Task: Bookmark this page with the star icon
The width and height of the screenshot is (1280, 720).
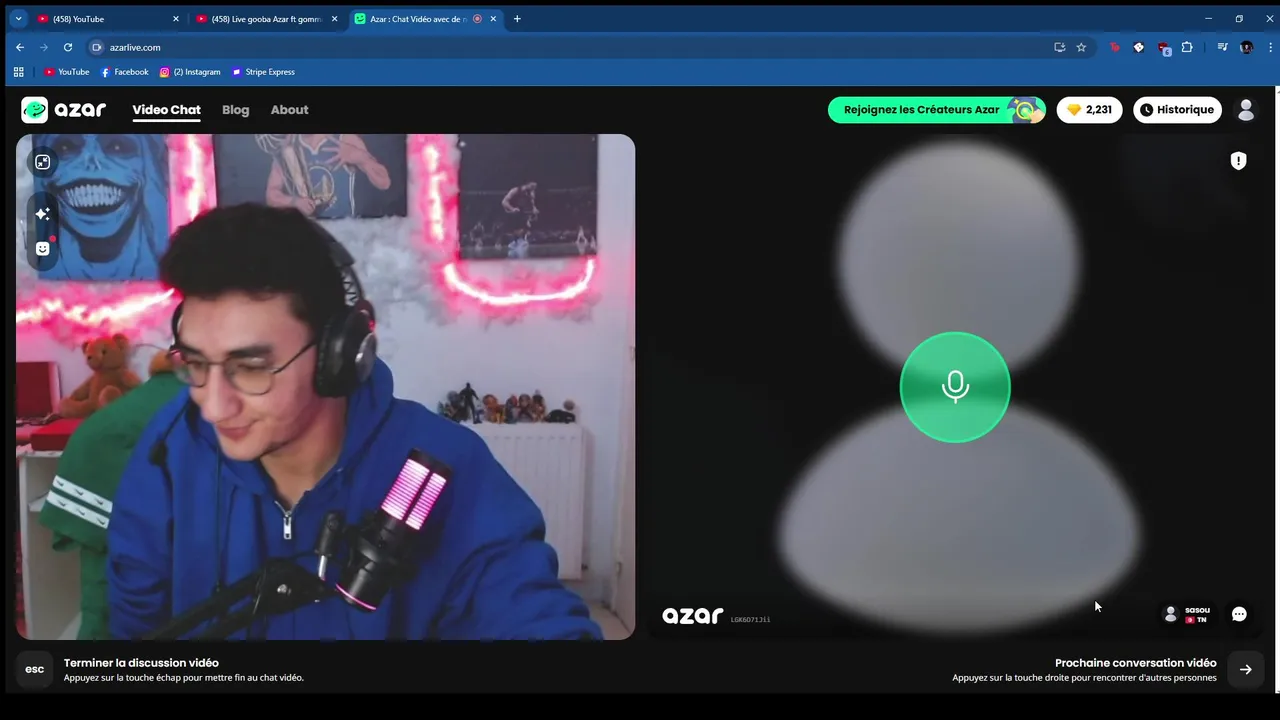Action: coord(1081,47)
